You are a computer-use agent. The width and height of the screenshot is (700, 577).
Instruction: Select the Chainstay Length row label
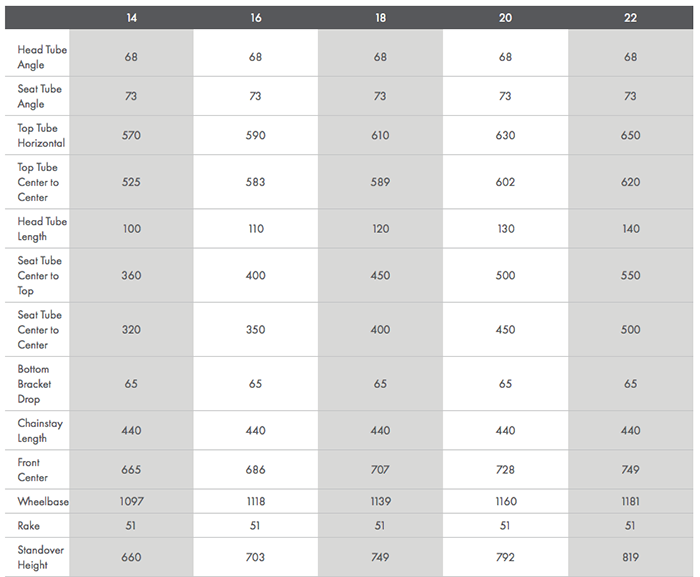point(40,430)
